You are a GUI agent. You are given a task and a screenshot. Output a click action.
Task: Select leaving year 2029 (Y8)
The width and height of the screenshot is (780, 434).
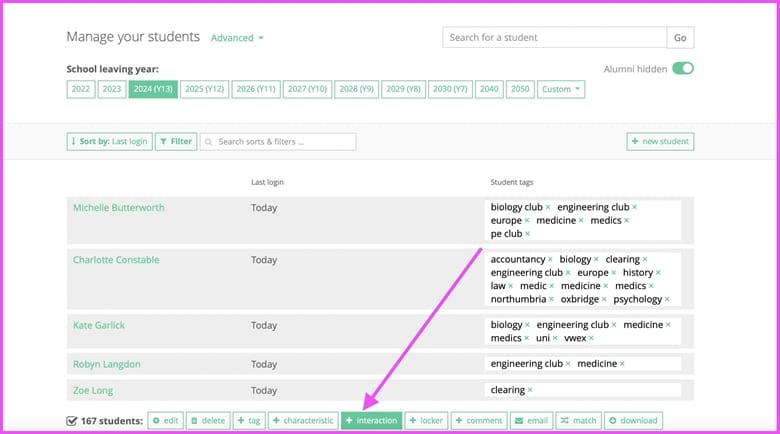coord(403,89)
